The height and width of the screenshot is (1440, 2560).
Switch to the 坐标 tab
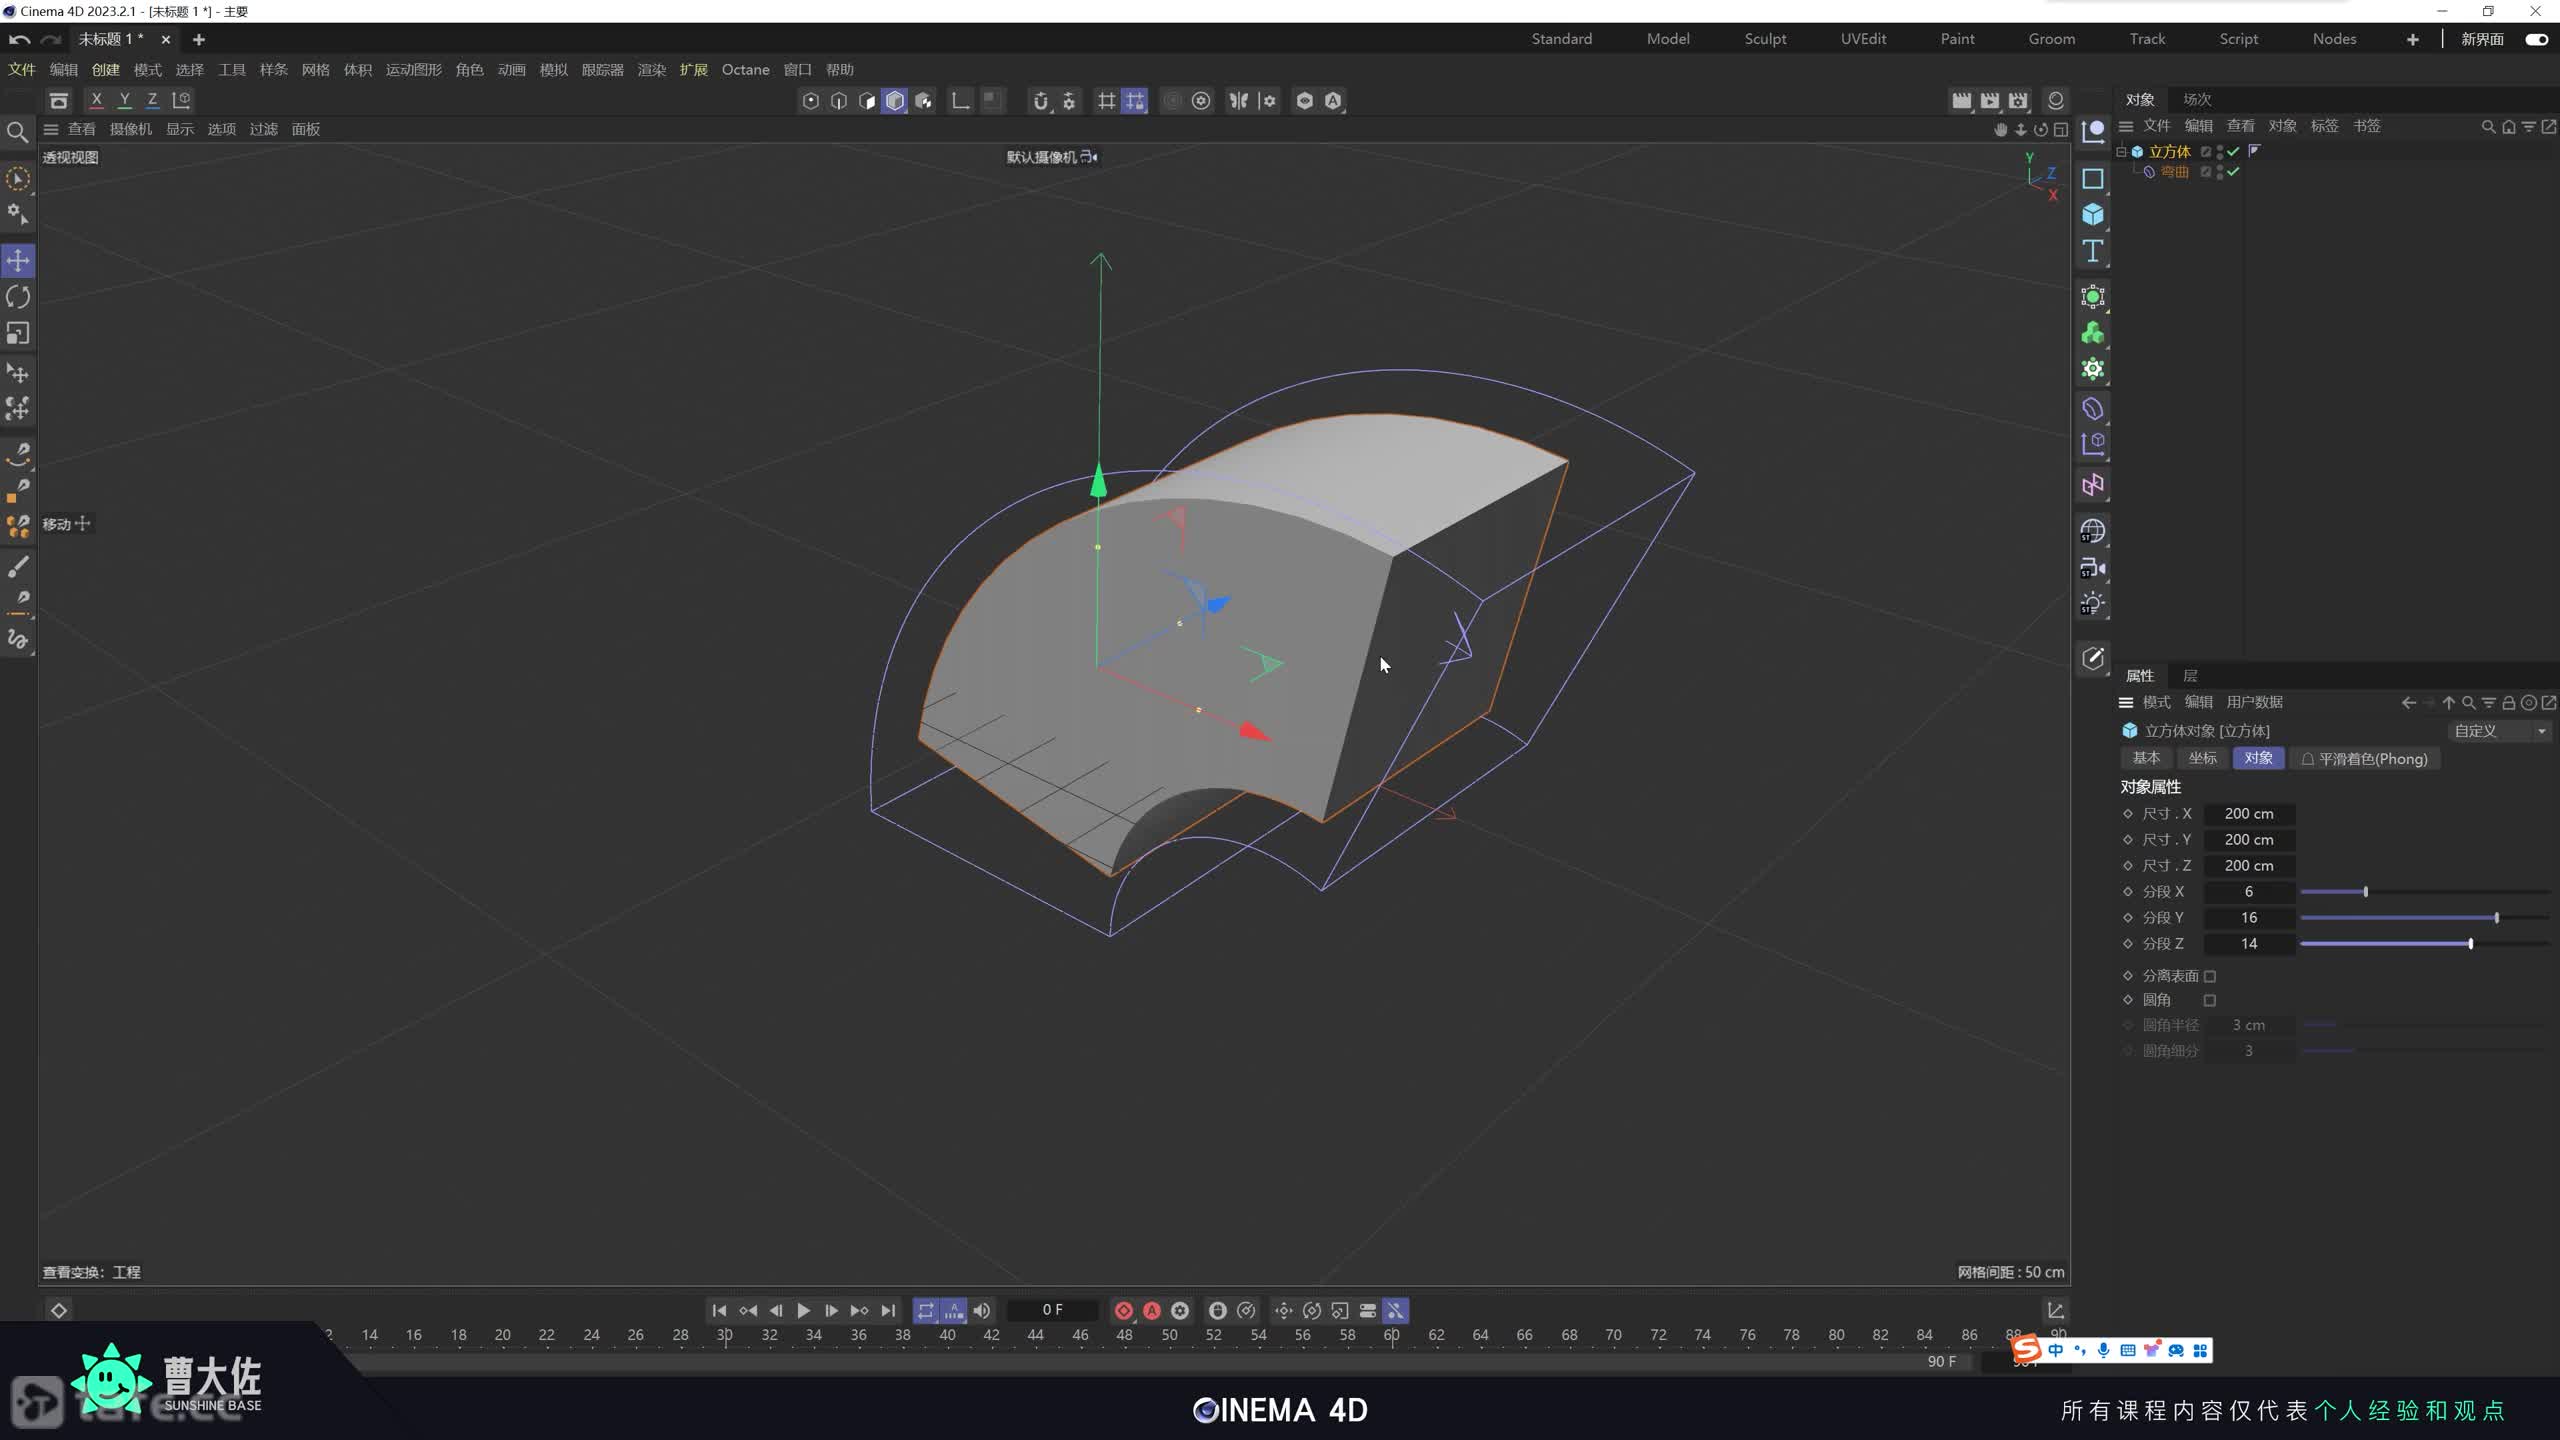[2202, 758]
